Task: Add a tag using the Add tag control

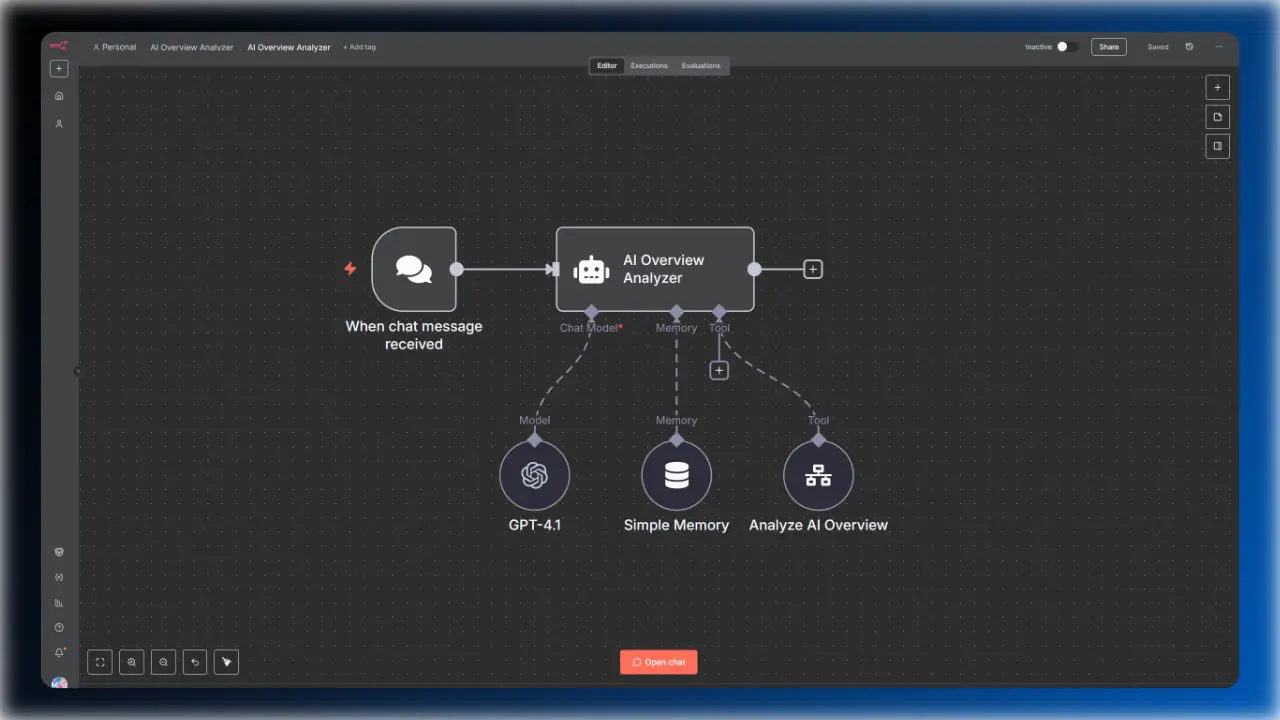Action: pos(359,46)
